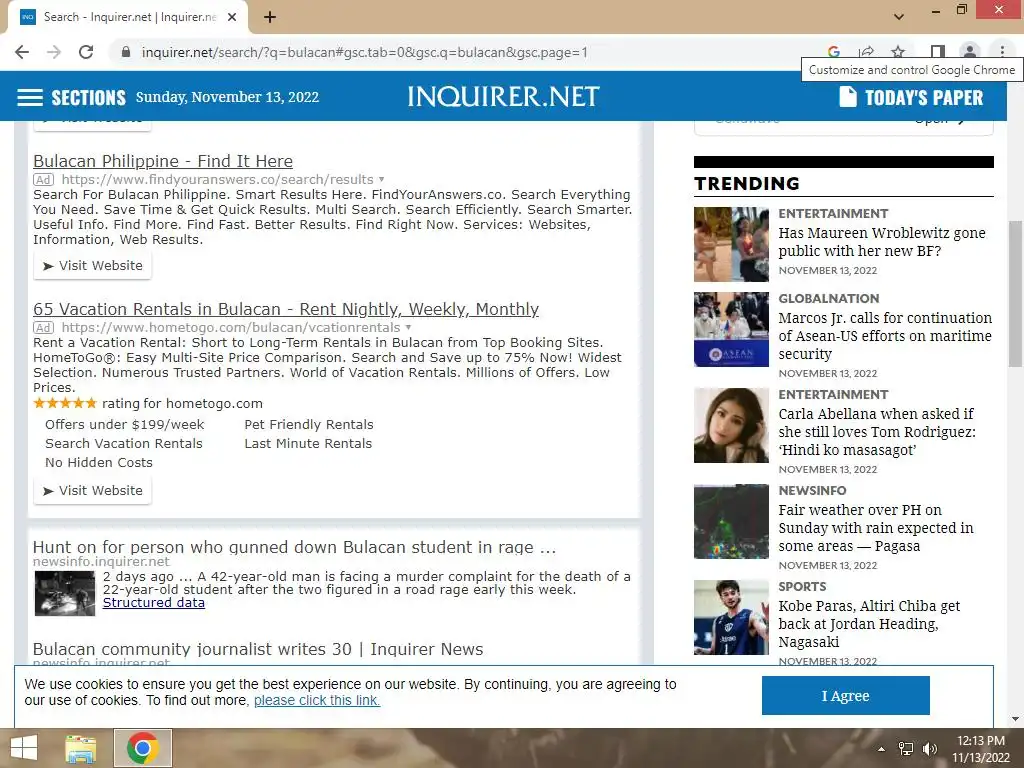The image size is (1024, 768).
Task: Open Hunt on for person who gunned down result
Action: (295, 547)
